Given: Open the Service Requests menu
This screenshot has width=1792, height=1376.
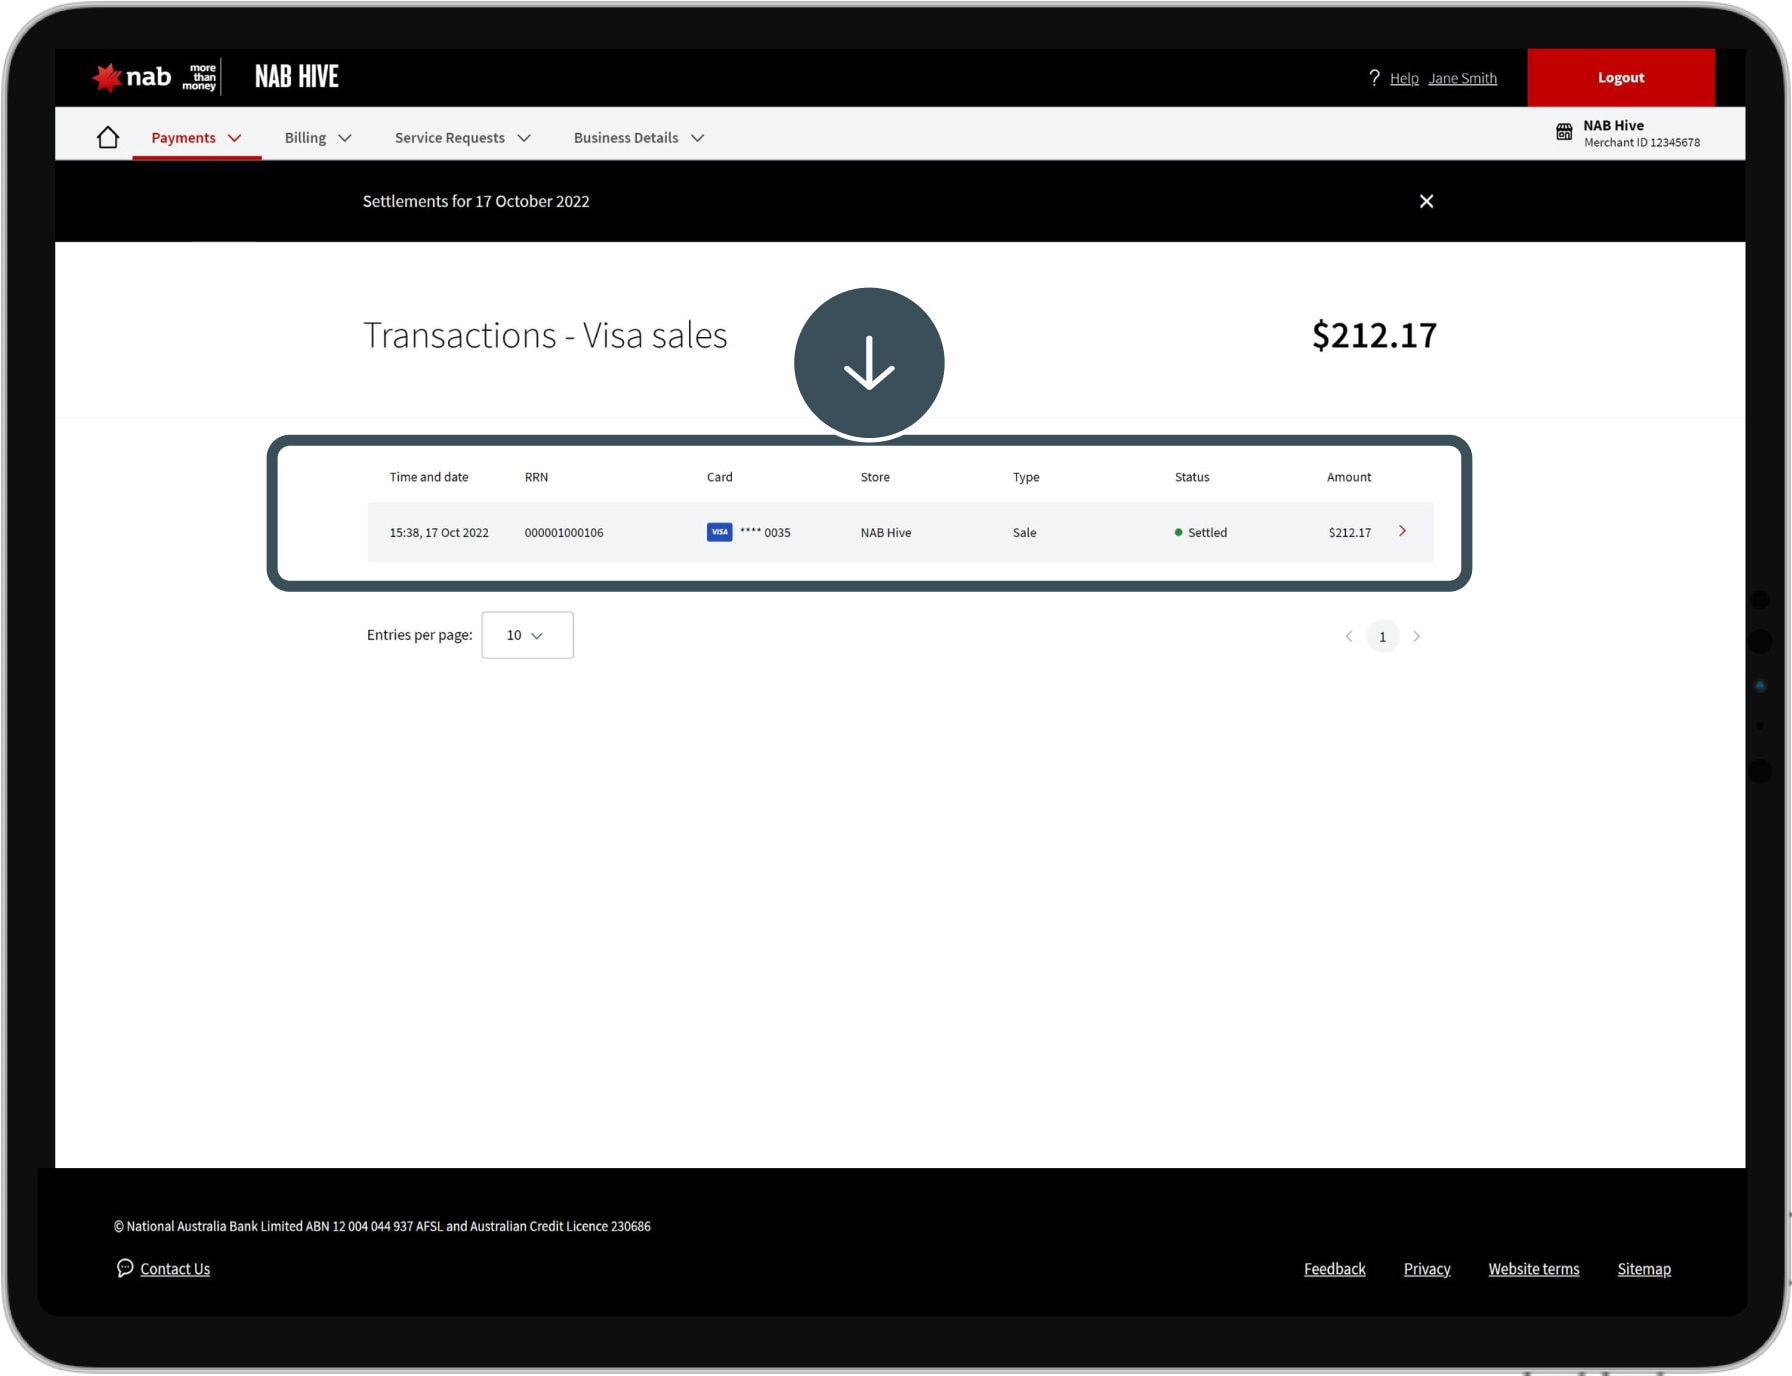Looking at the screenshot, I should [x=462, y=138].
